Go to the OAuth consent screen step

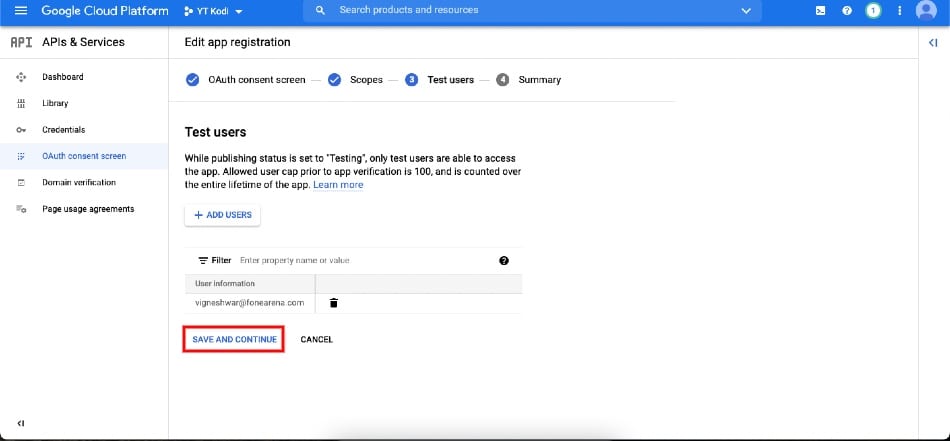click(x=257, y=80)
